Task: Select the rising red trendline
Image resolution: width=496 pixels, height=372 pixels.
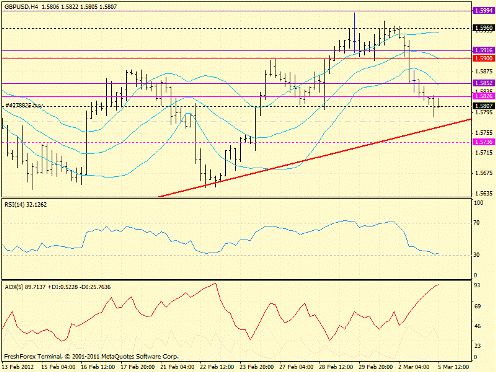Action: click(x=314, y=158)
